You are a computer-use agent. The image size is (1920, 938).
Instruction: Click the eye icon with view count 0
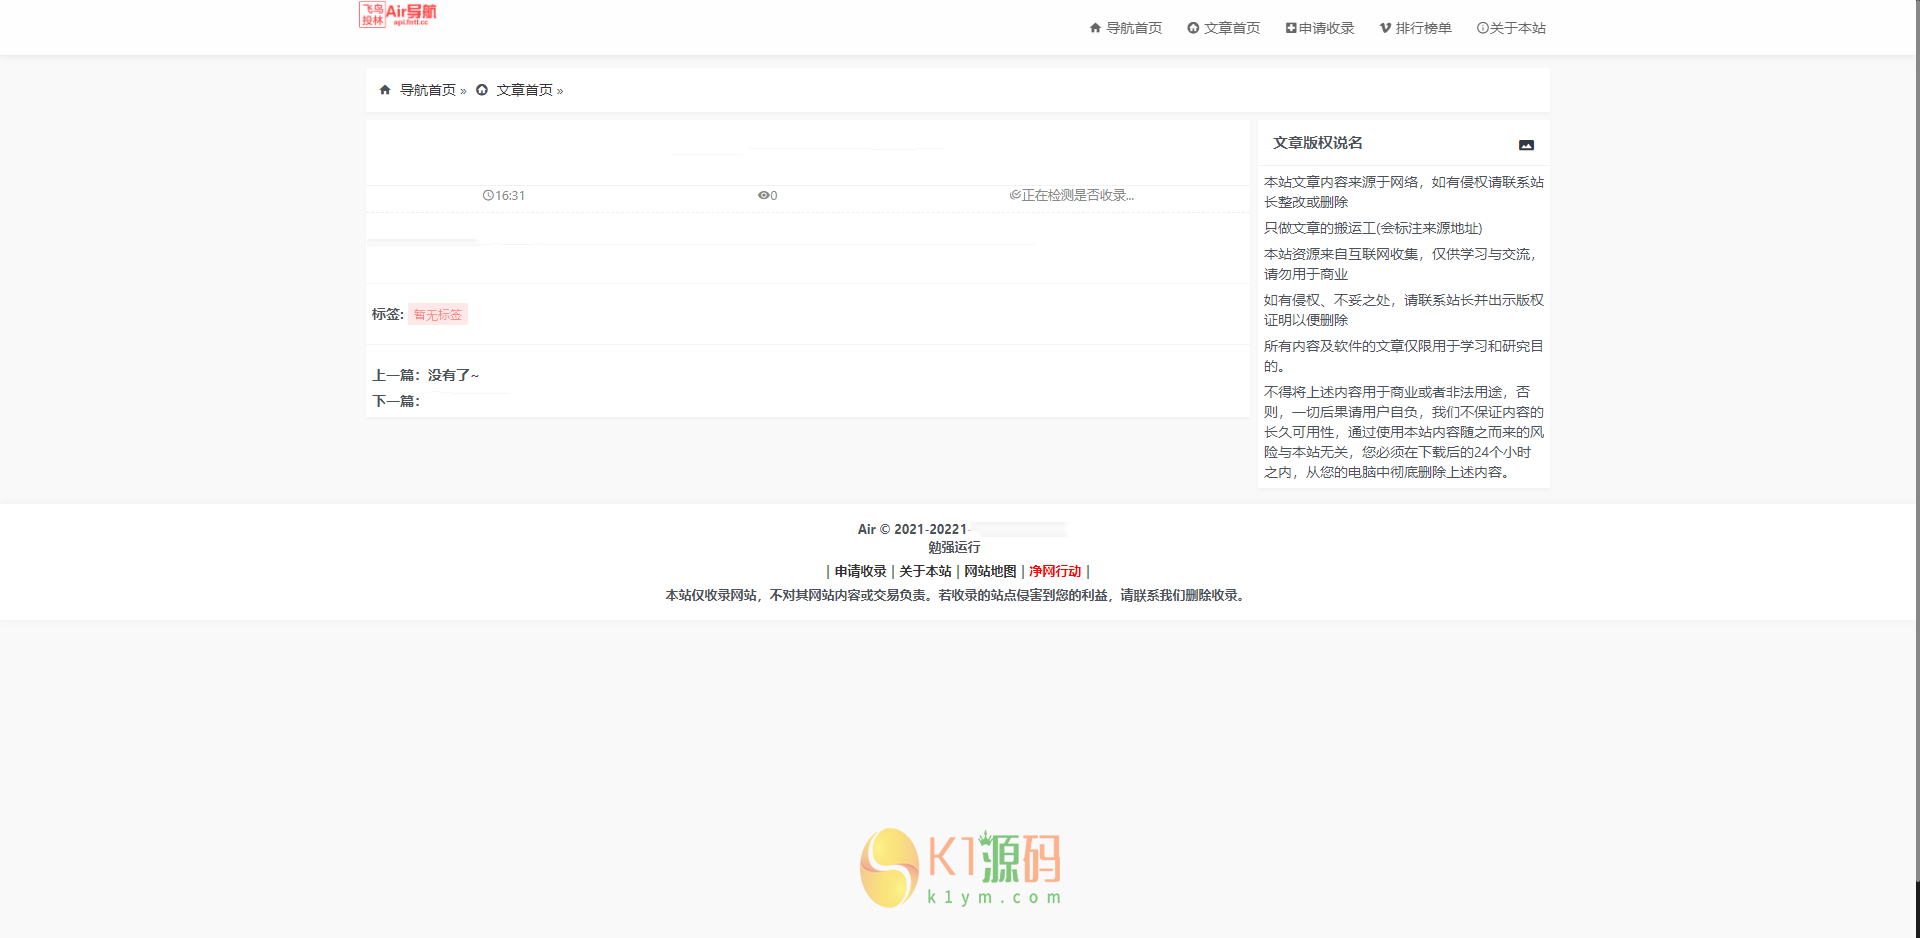pyautogui.click(x=764, y=195)
